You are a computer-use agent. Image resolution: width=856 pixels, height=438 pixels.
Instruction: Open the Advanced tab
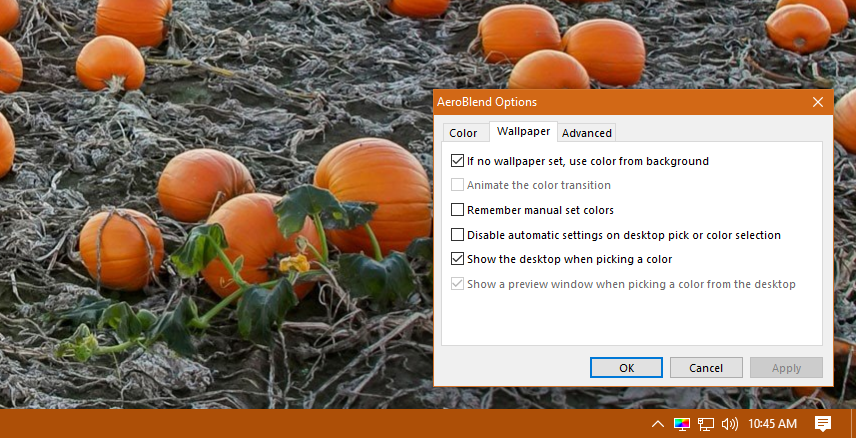[587, 133]
